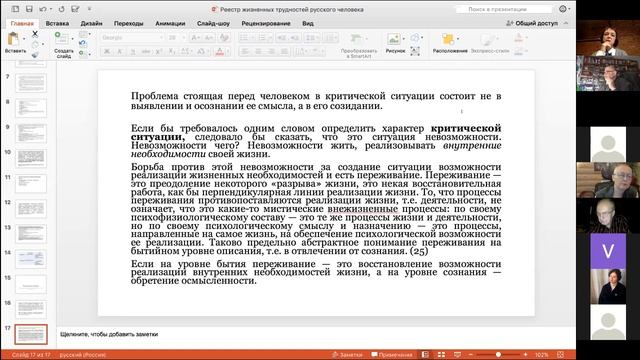Switch to the Главная tab
This screenshot has width=640, height=360.
(x=22, y=23)
